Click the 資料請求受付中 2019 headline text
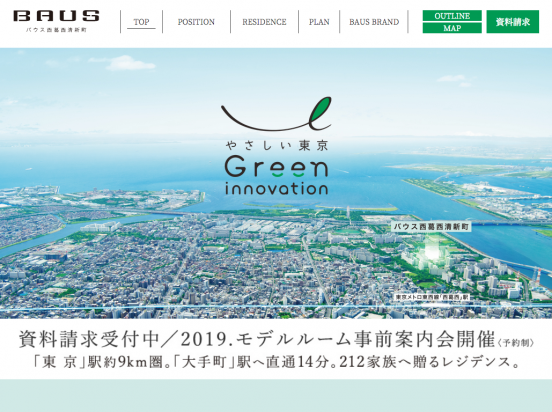Screen dimensions: 552x412 click(x=257, y=339)
